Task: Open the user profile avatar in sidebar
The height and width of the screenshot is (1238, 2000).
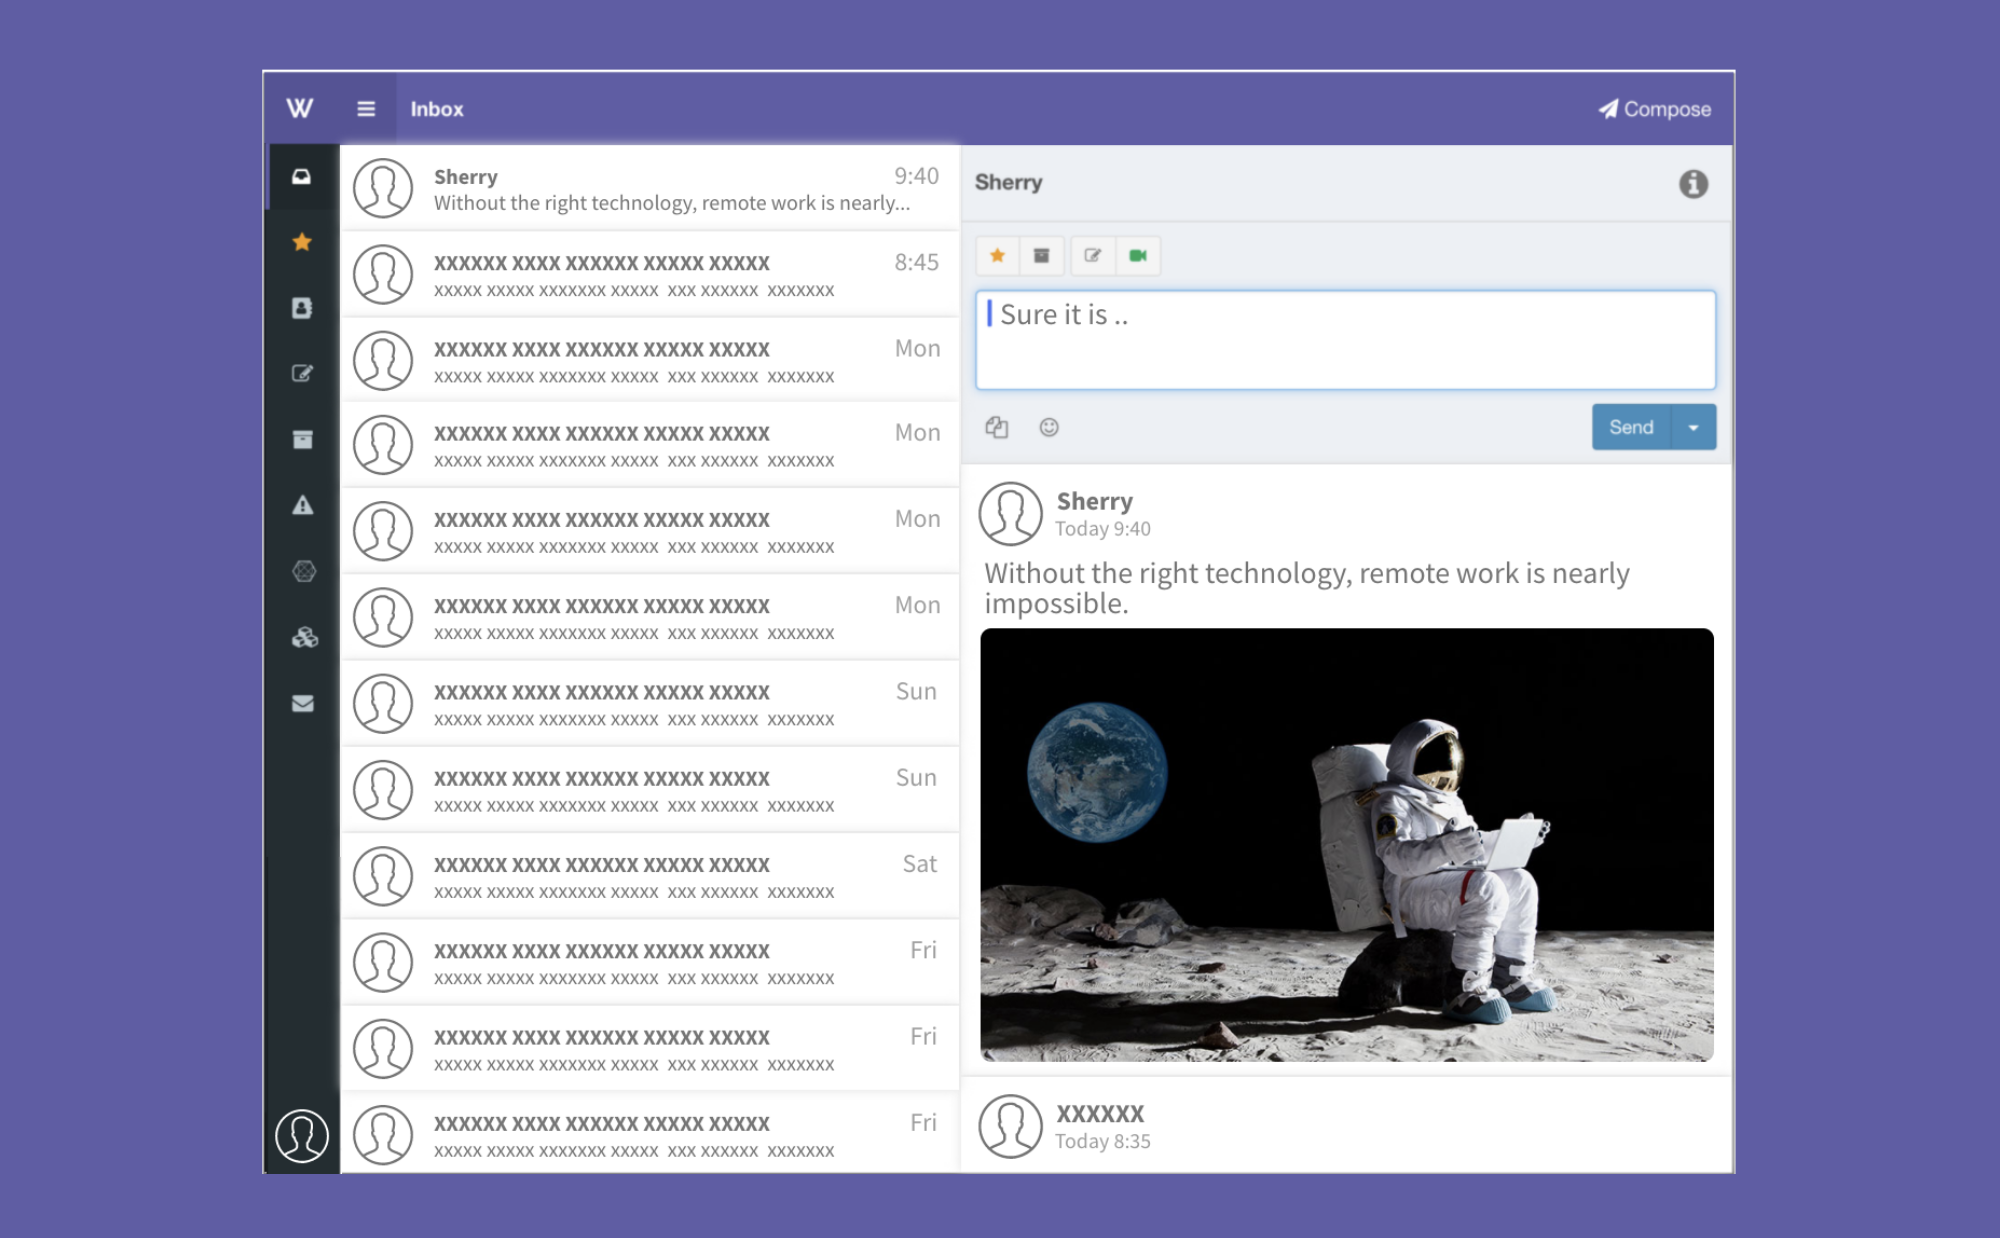Action: 302,1136
